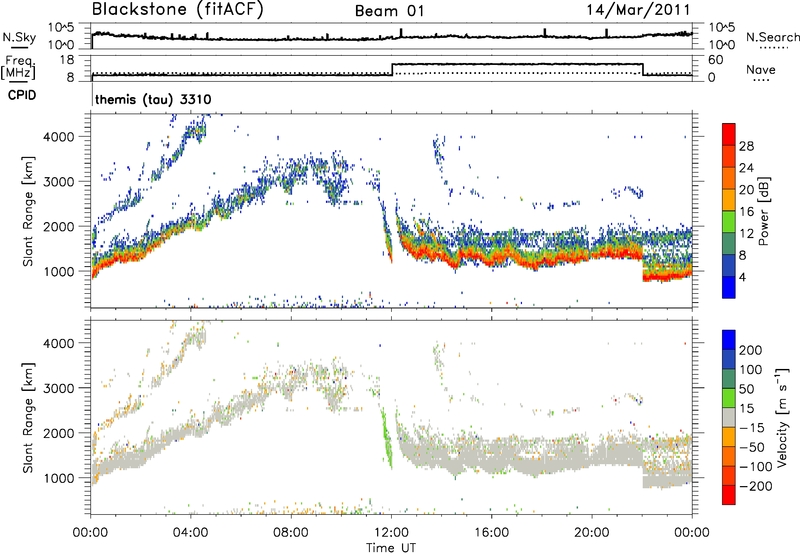Click the 'Beam 01' label

point(389,11)
